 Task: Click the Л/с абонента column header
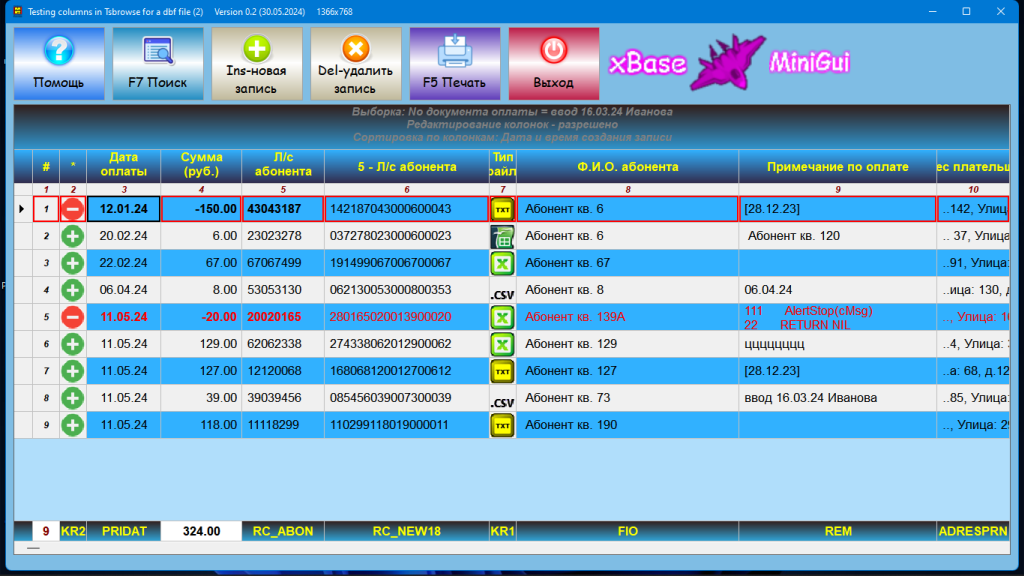tap(283, 166)
